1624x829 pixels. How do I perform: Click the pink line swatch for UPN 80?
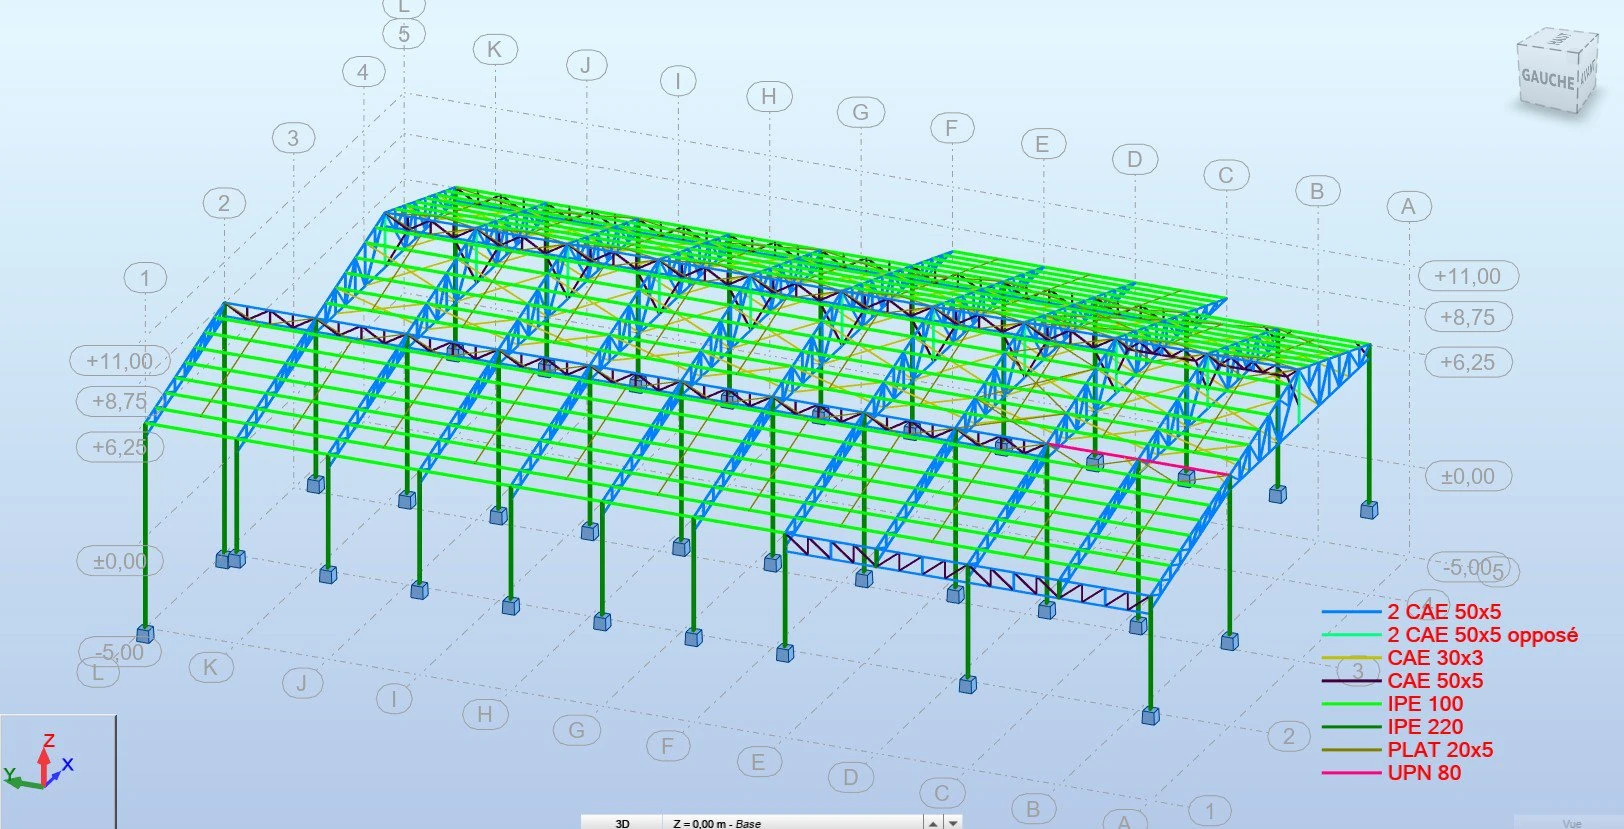click(x=1351, y=773)
